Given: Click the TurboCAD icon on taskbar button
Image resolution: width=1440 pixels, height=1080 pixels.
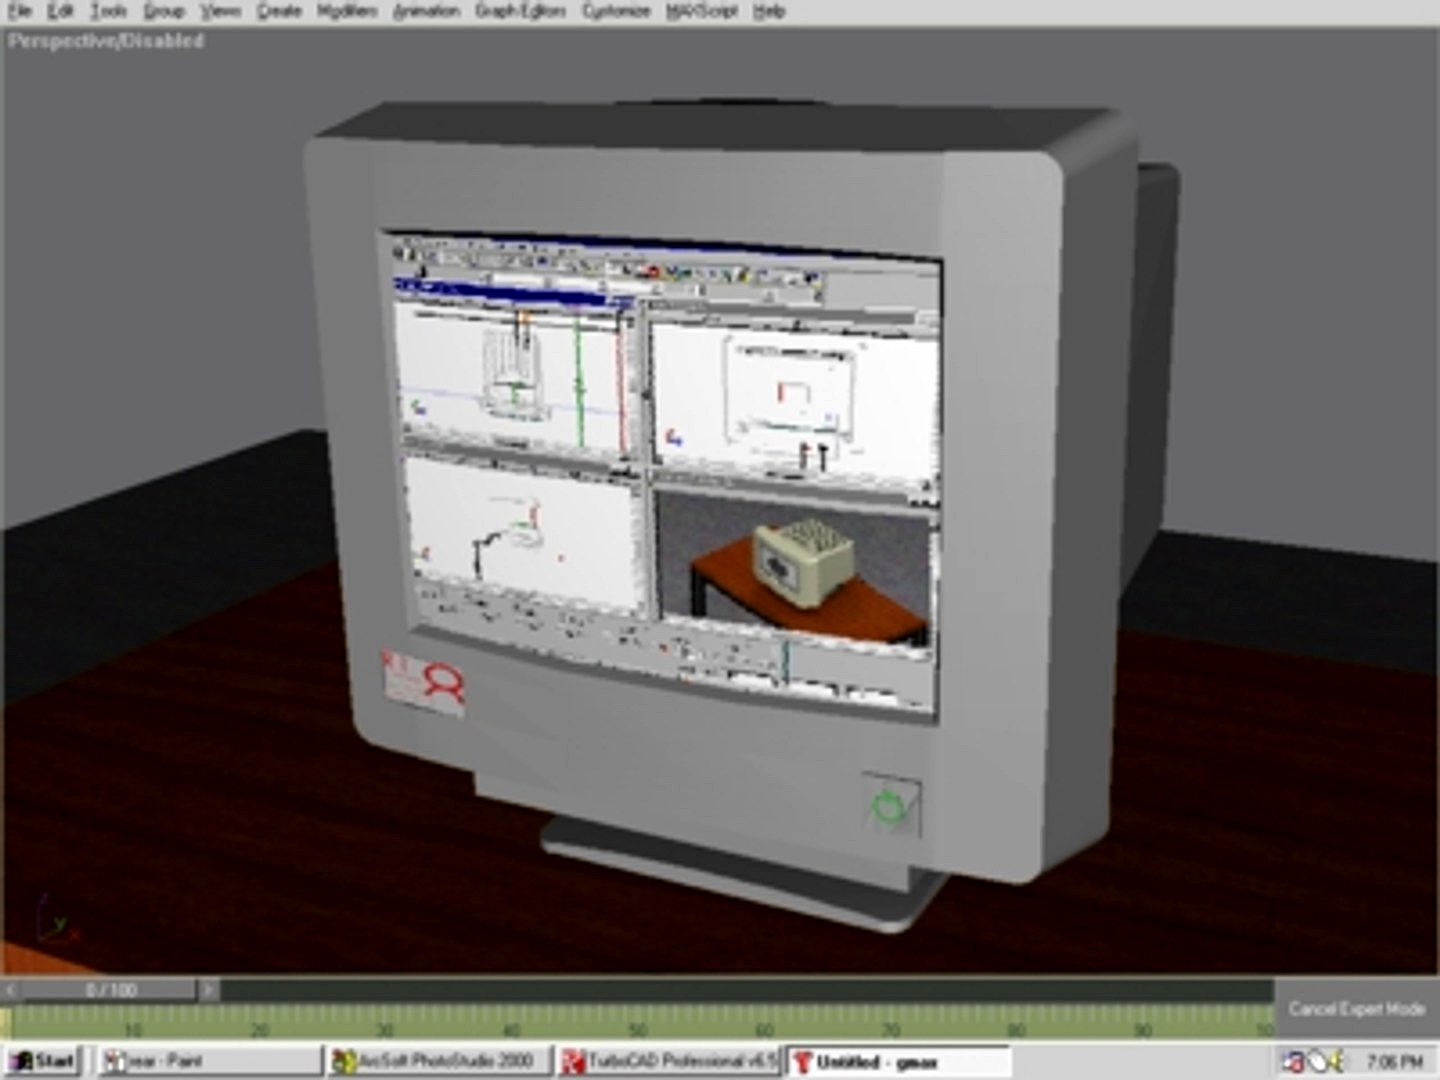Looking at the screenshot, I should pos(573,1061).
